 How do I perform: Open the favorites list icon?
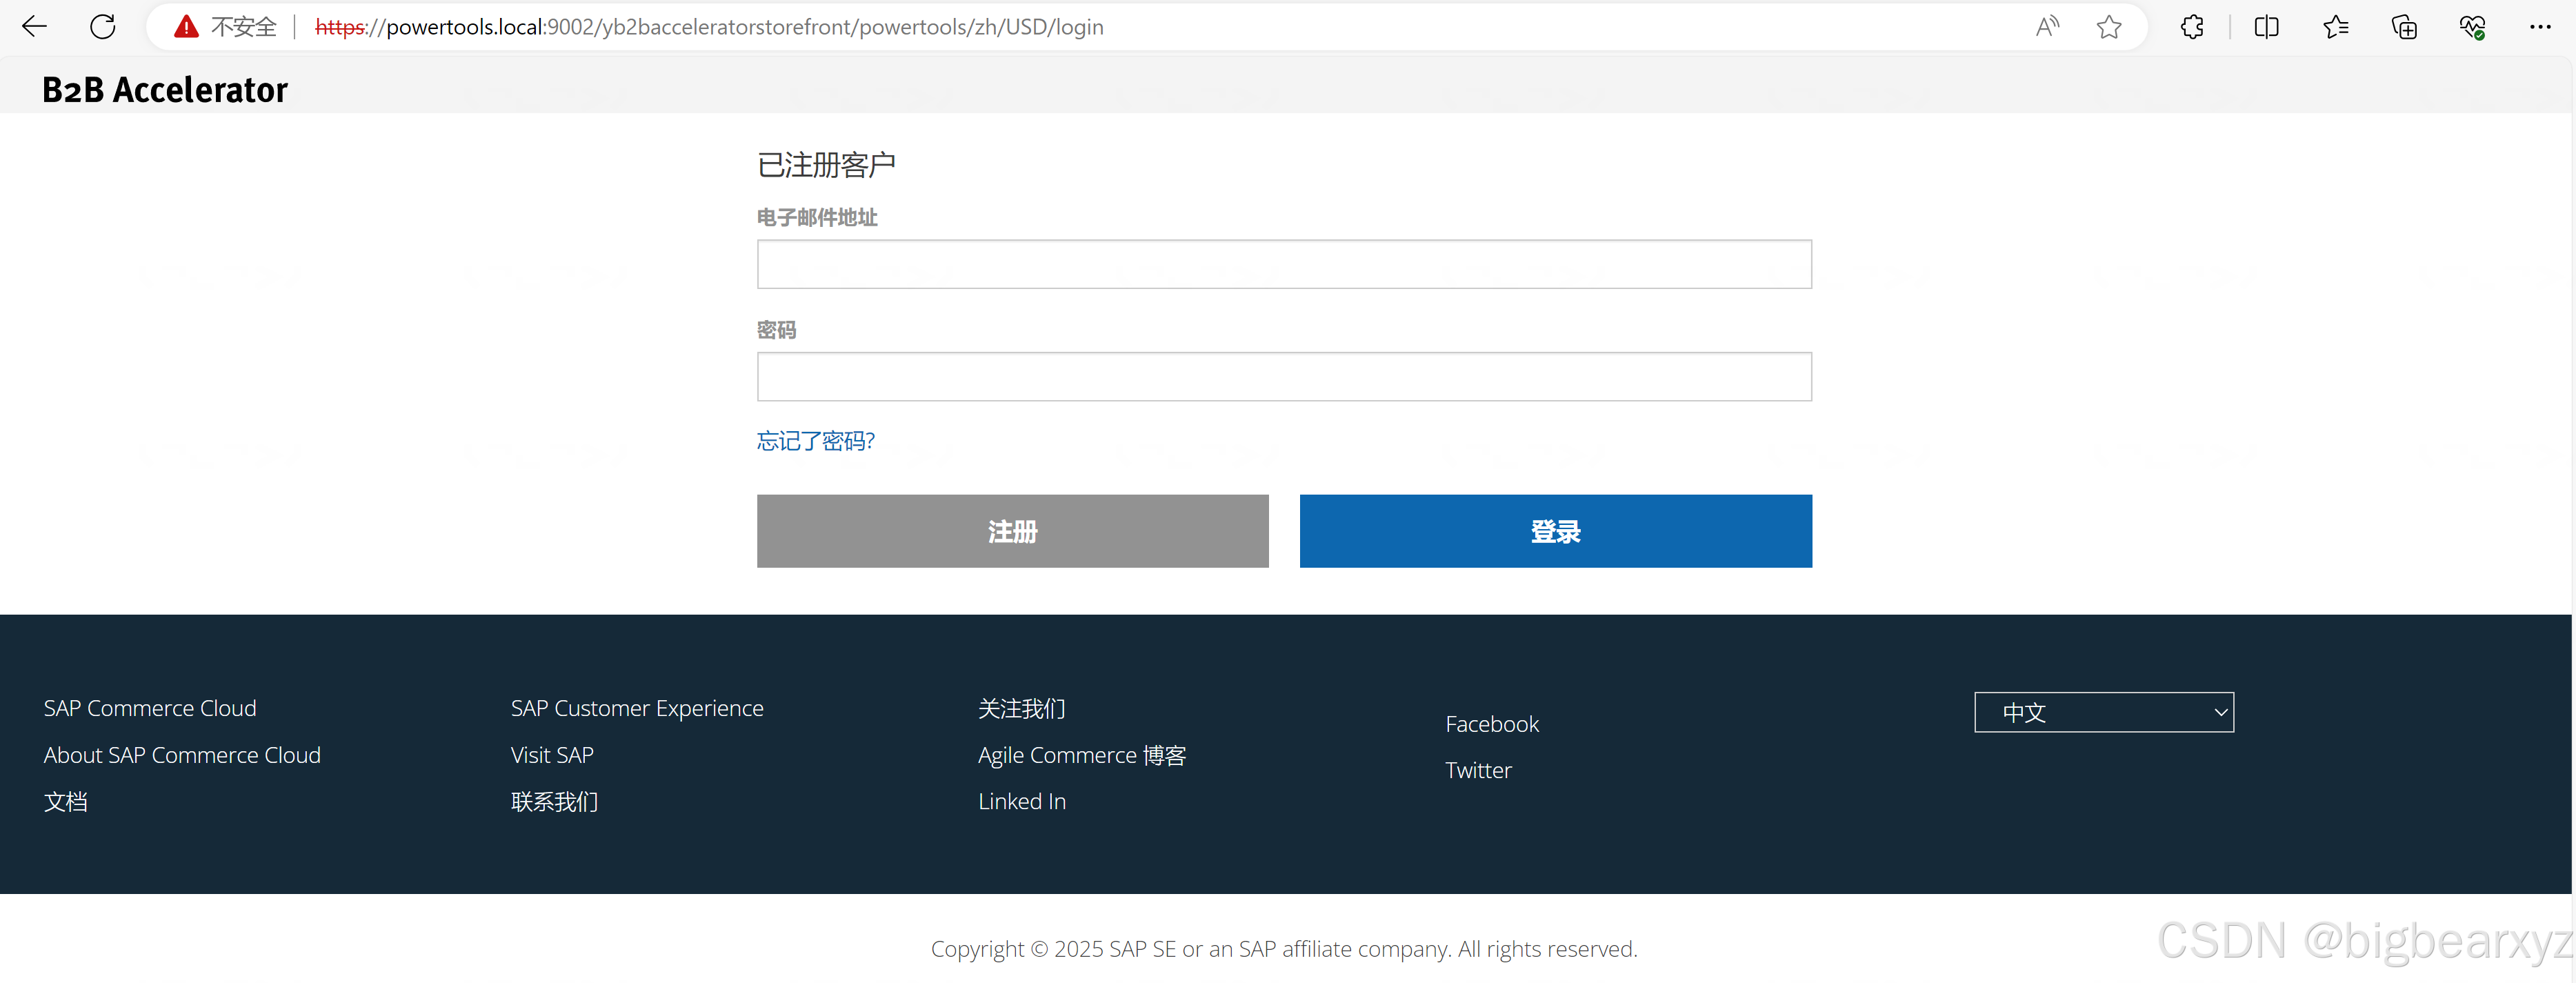(2336, 27)
